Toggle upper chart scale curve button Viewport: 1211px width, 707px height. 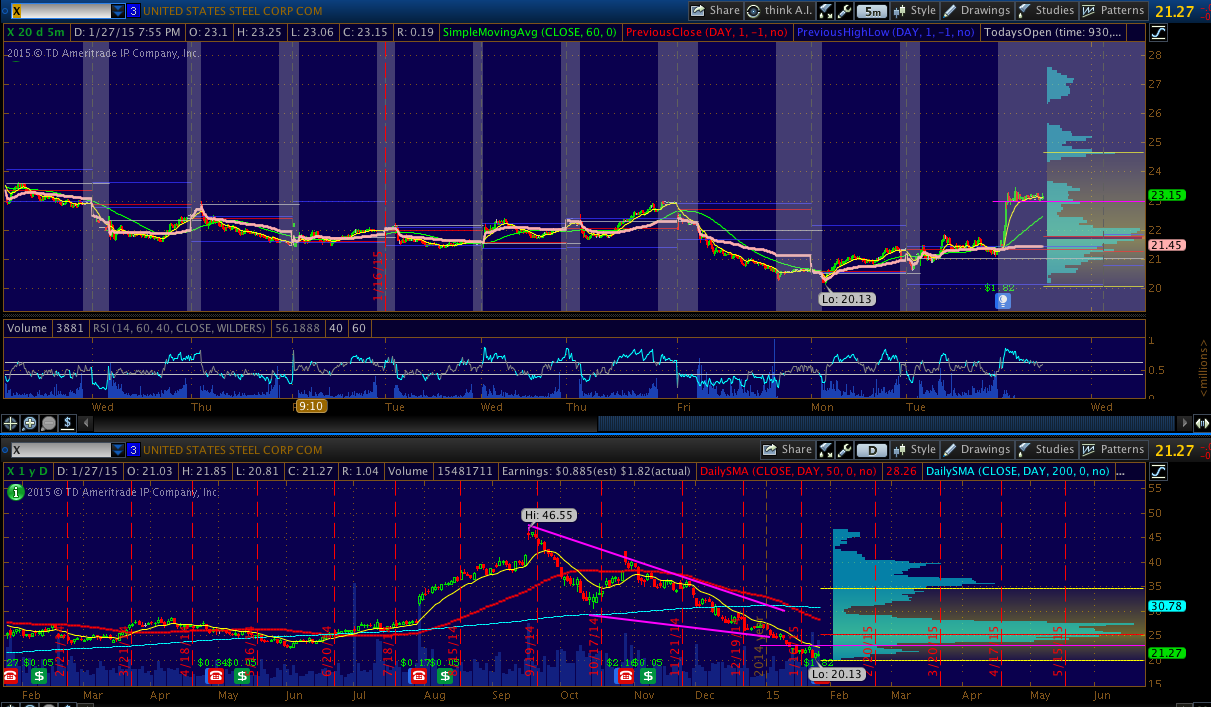pyautogui.click(x=1158, y=32)
